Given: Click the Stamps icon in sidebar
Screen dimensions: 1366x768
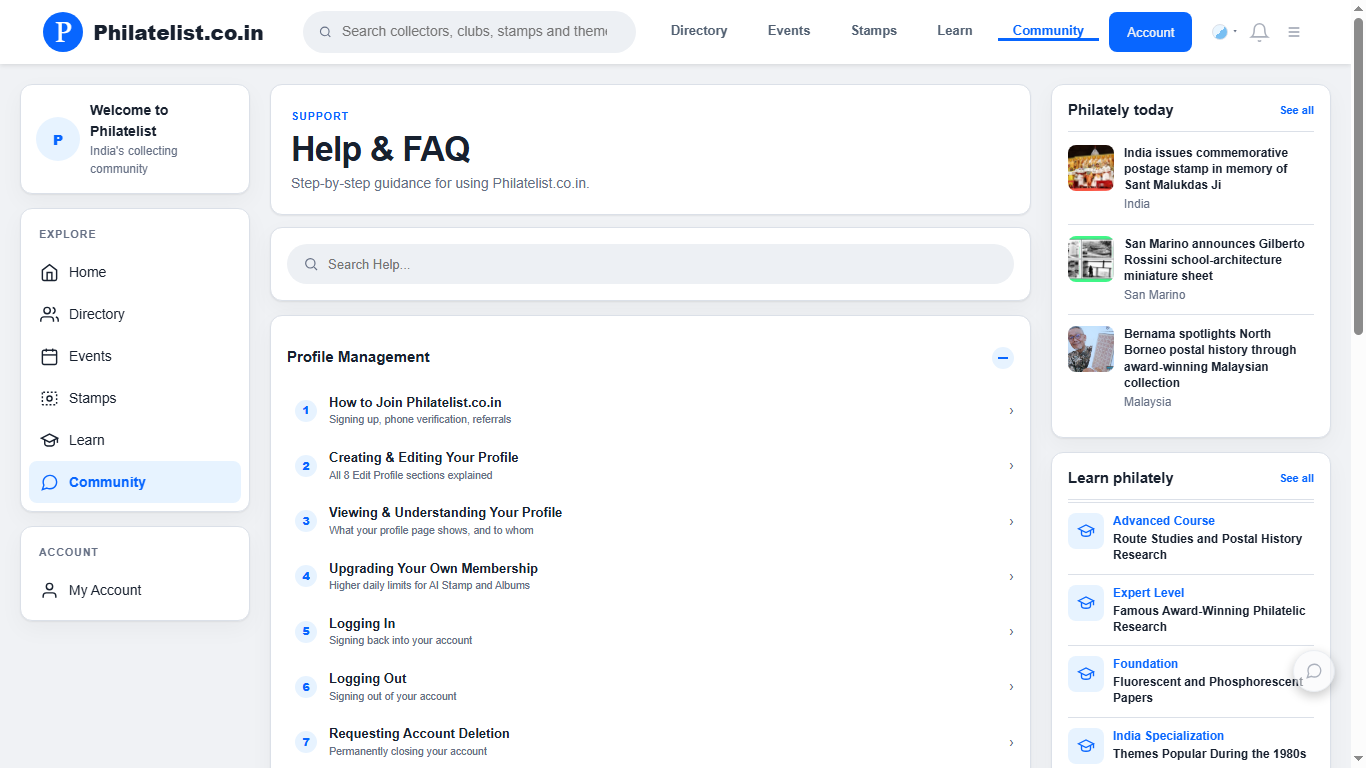Looking at the screenshot, I should (x=49, y=398).
